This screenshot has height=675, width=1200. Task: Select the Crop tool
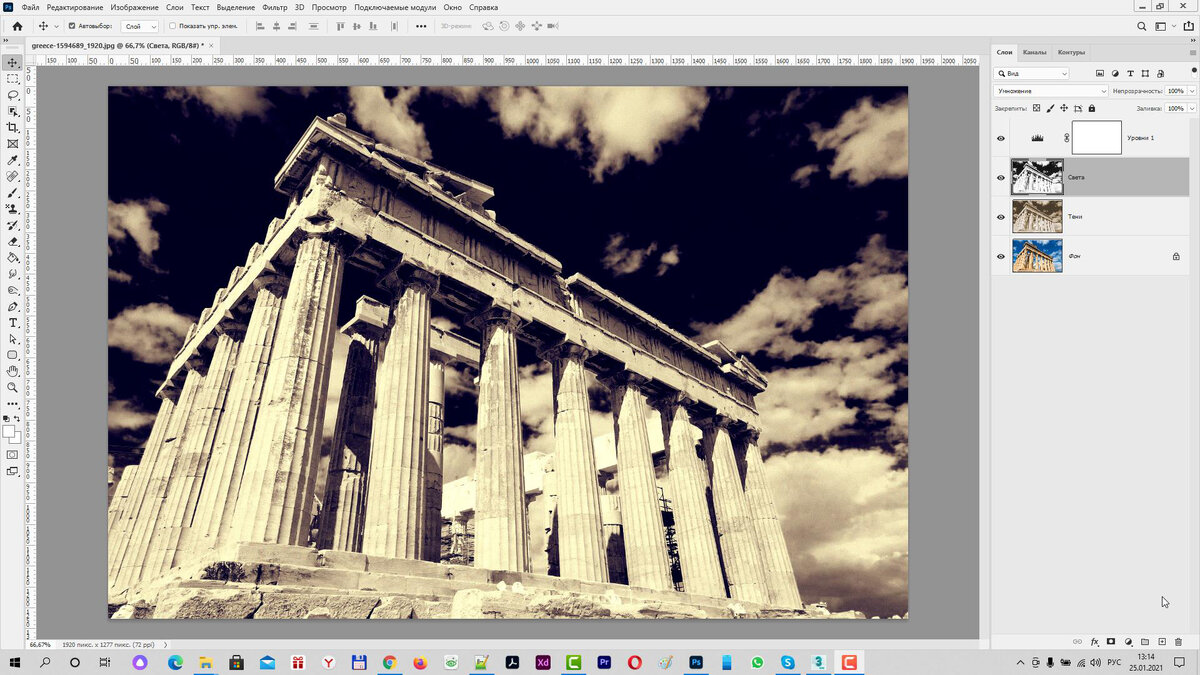pos(13,127)
